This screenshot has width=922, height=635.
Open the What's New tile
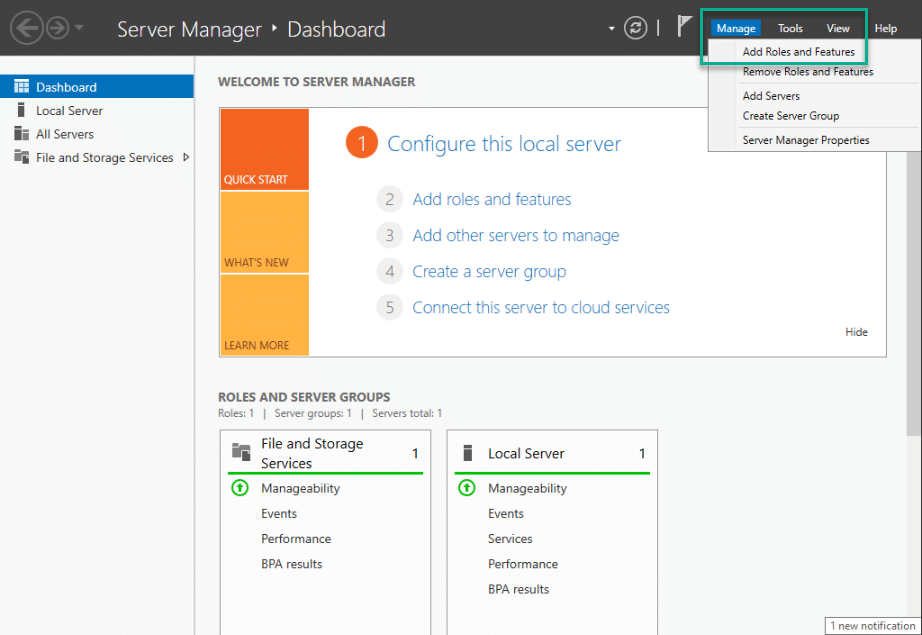[x=265, y=233]
